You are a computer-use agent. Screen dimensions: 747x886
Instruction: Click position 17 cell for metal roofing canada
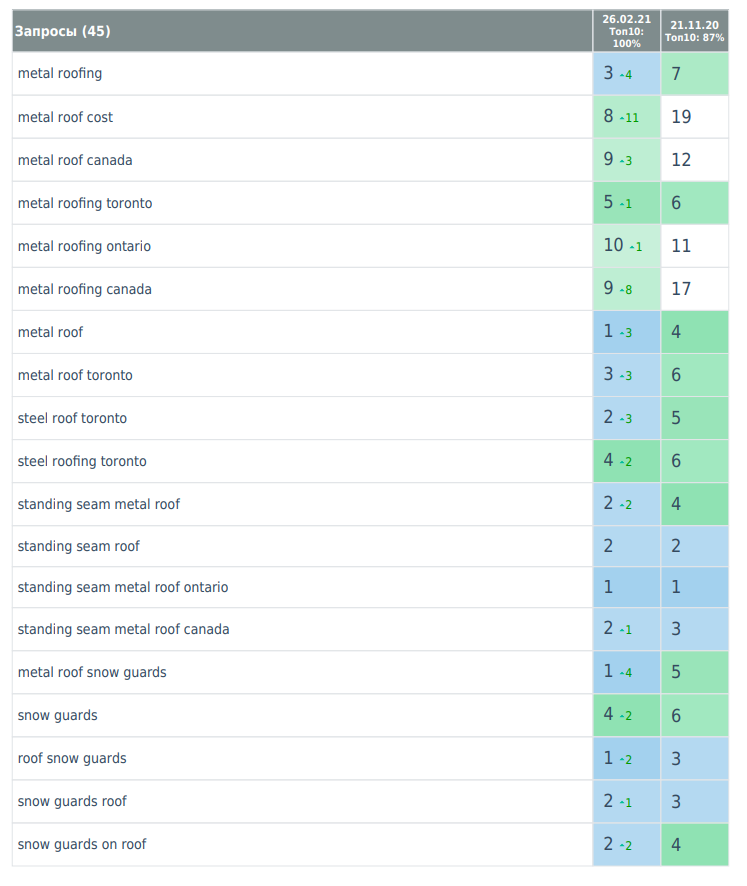pos(695,289)
